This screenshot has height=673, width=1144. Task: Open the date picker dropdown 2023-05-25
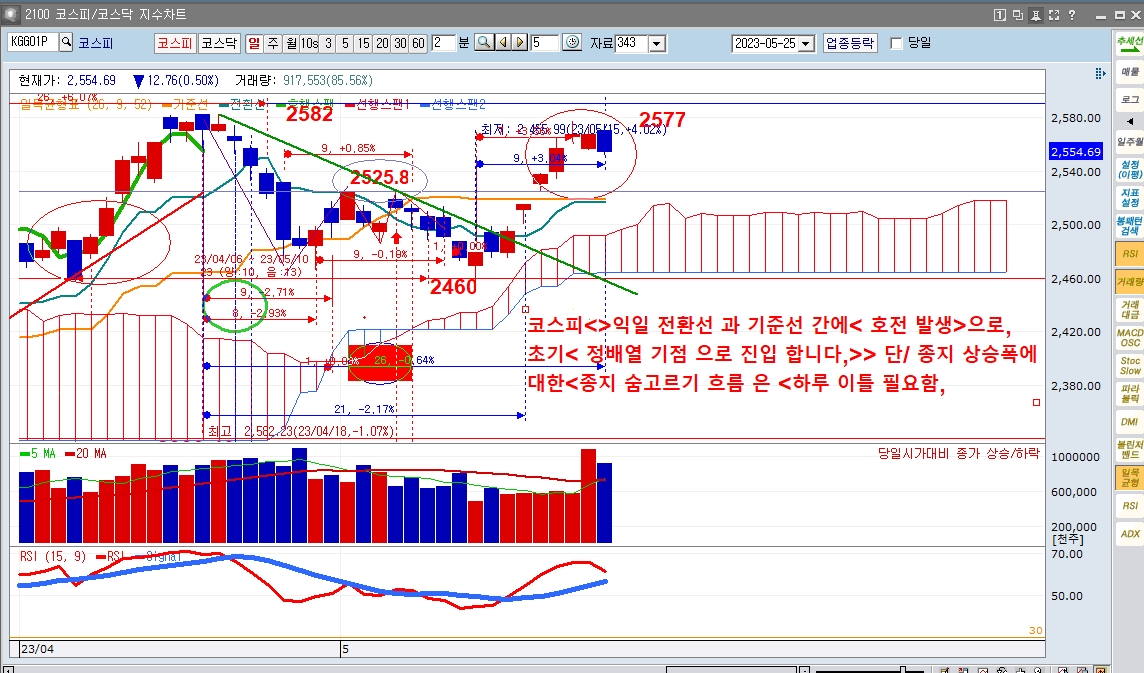(x=806, y=43)
